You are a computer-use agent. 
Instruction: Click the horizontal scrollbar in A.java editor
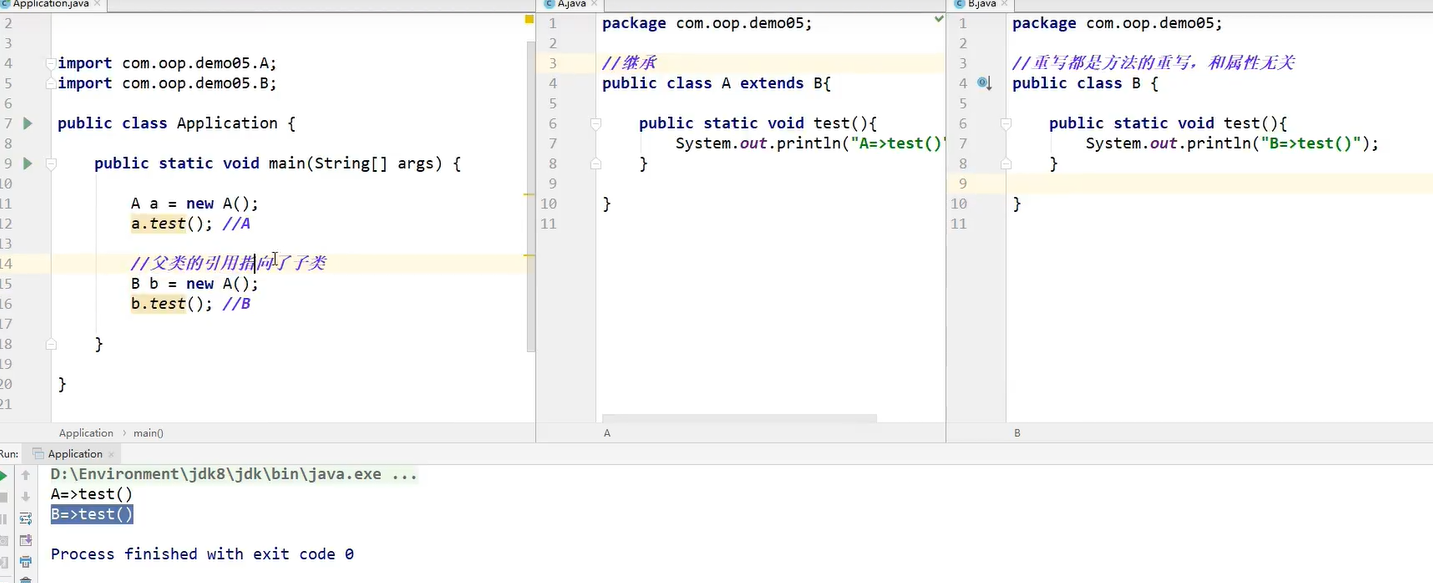[739, 418]
